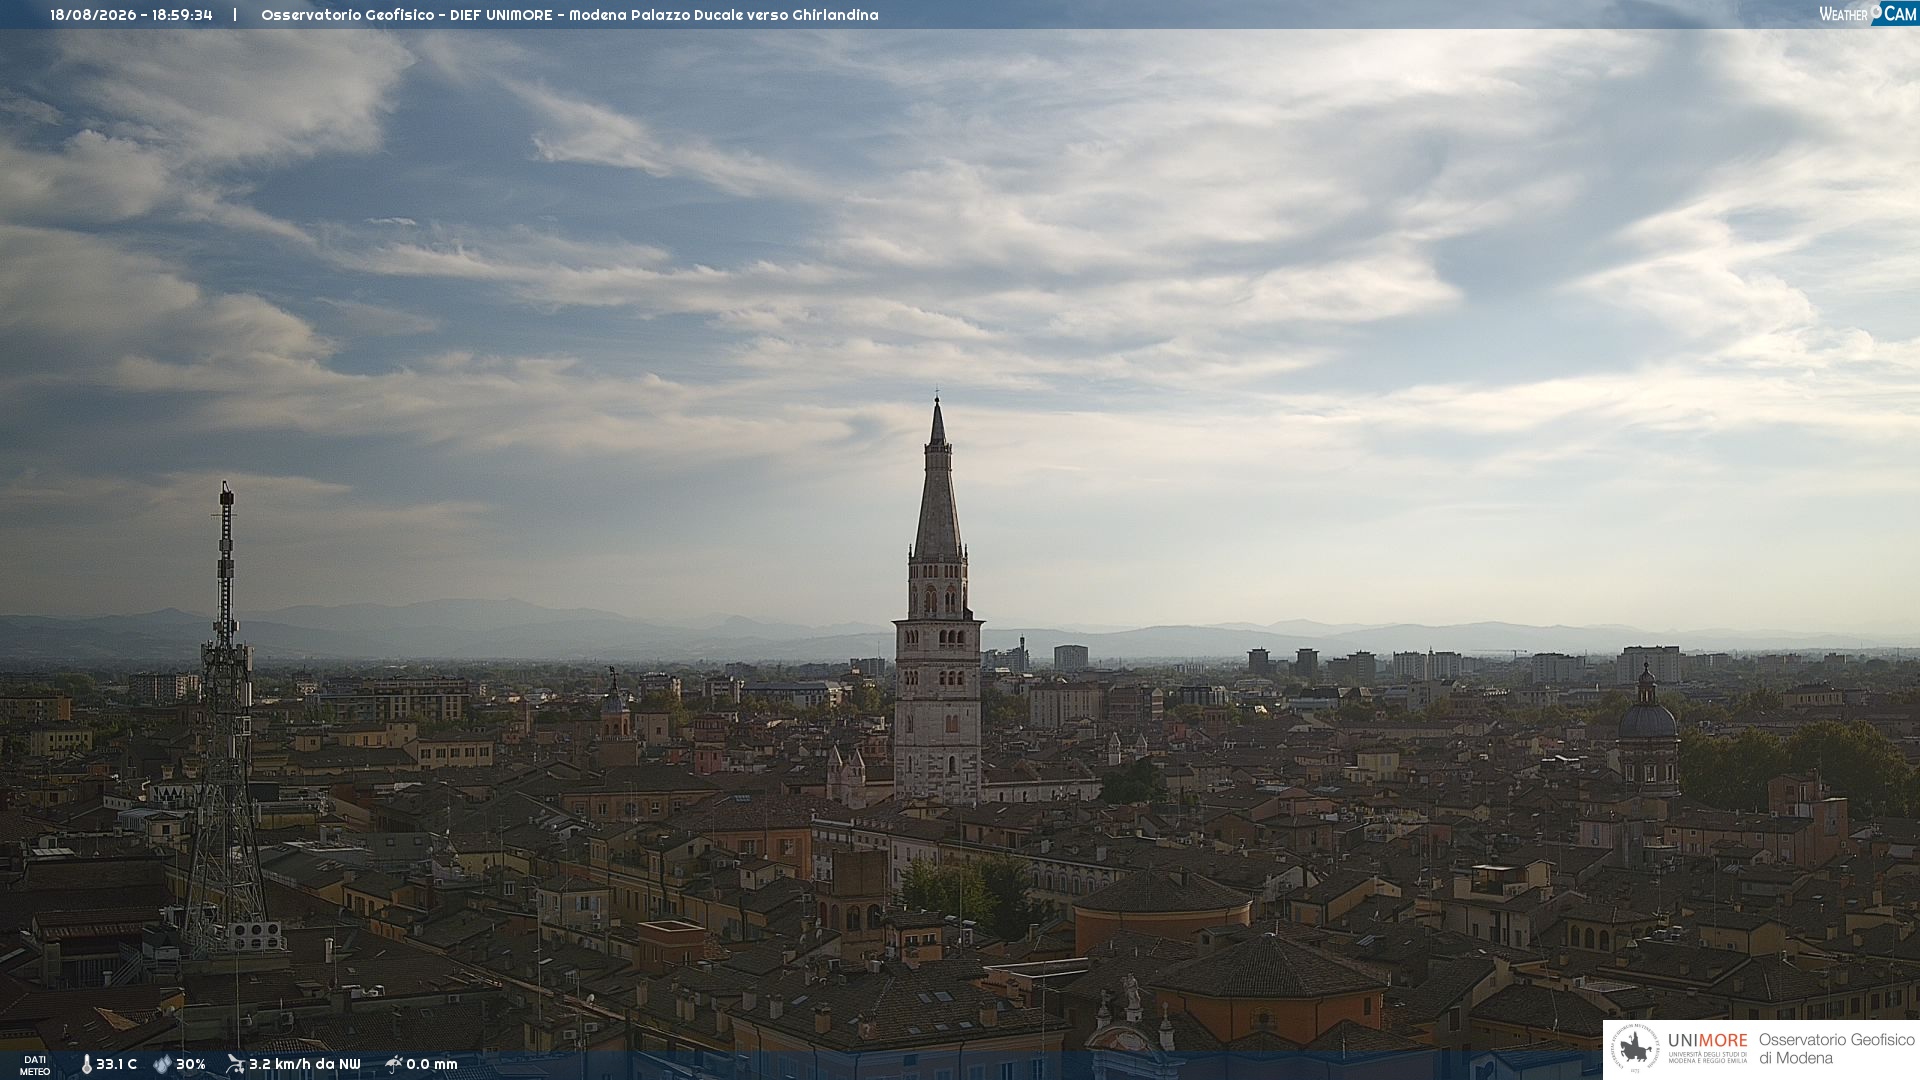This screenshot has height=1080, width=1920.
Task: Click the Osservatorio Geofisico DIEF UNIMORE title text
Action: coord(569,15)
